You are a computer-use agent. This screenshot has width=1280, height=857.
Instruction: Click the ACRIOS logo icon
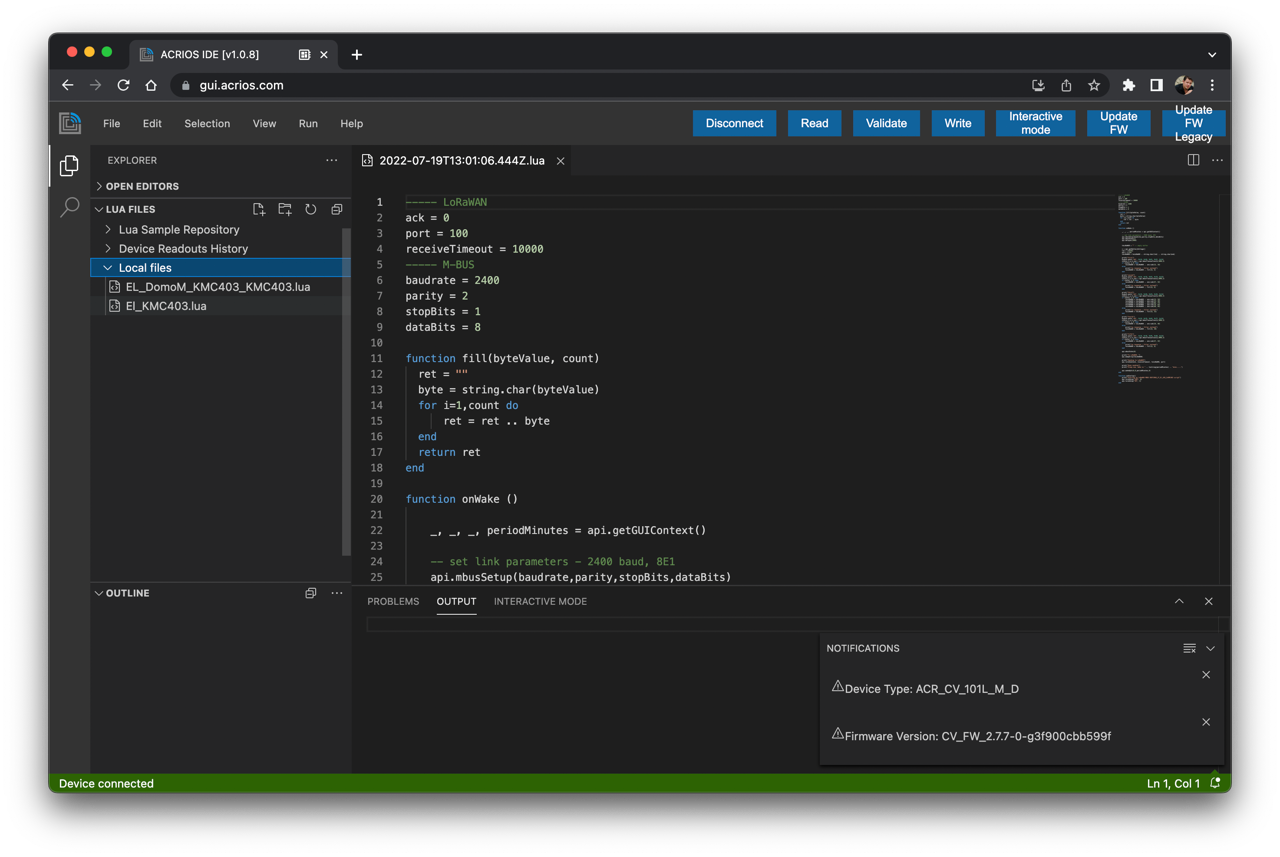(70, 123)
